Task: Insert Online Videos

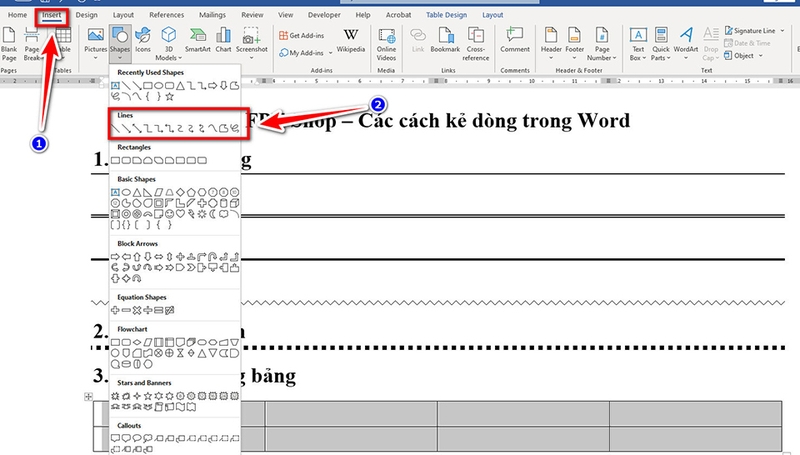Action: point(386,44)
